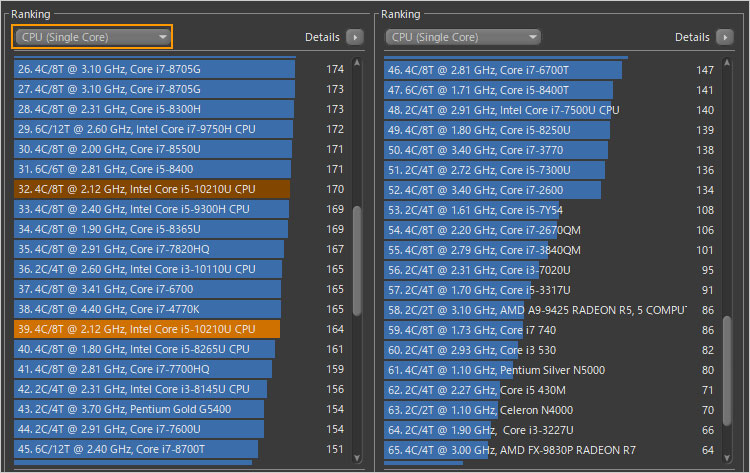Select row 57 Core i5-3317U
Viewport: 750px width, 473px height.
coord(549,290)
